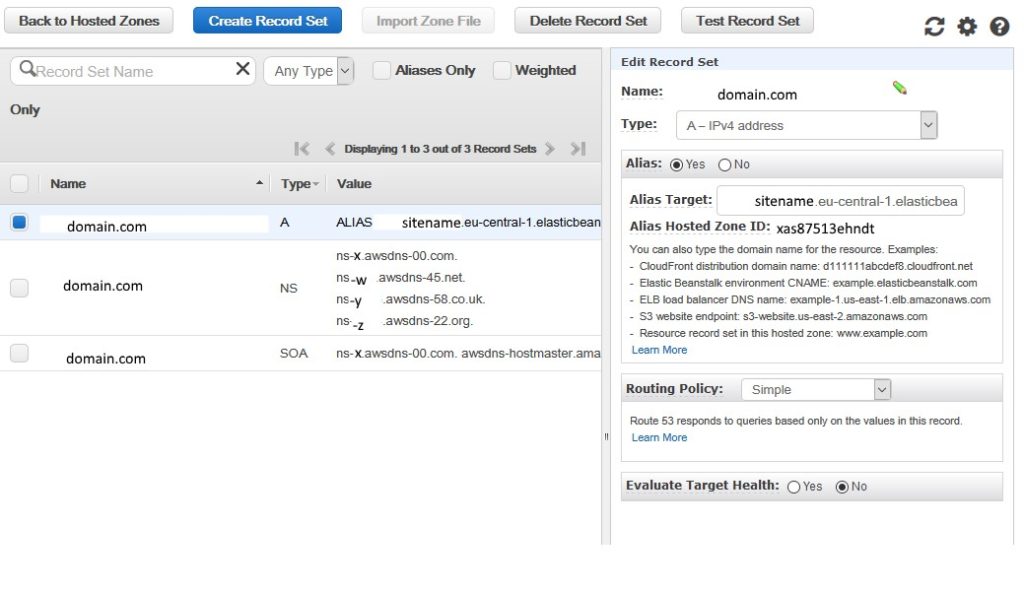Open the Route 53 settings gear
1024x591 pixels.
(967, 27)
